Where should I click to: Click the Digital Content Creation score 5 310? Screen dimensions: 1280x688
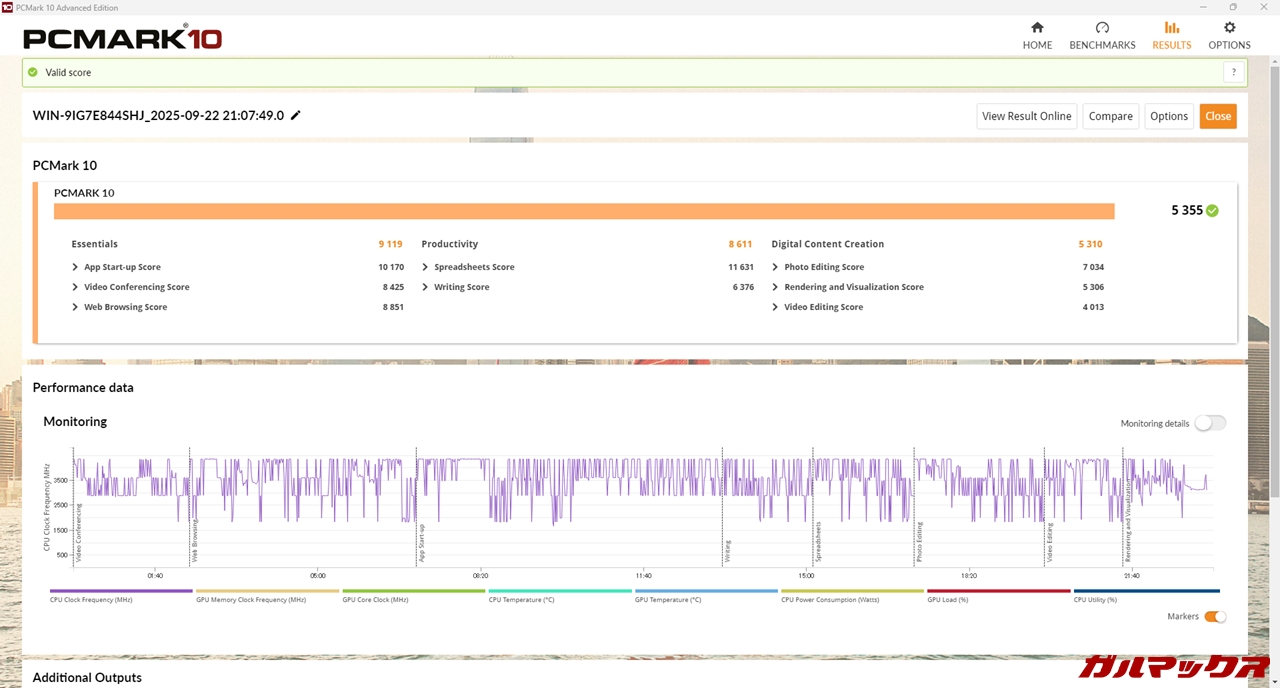coord(1090,244)
